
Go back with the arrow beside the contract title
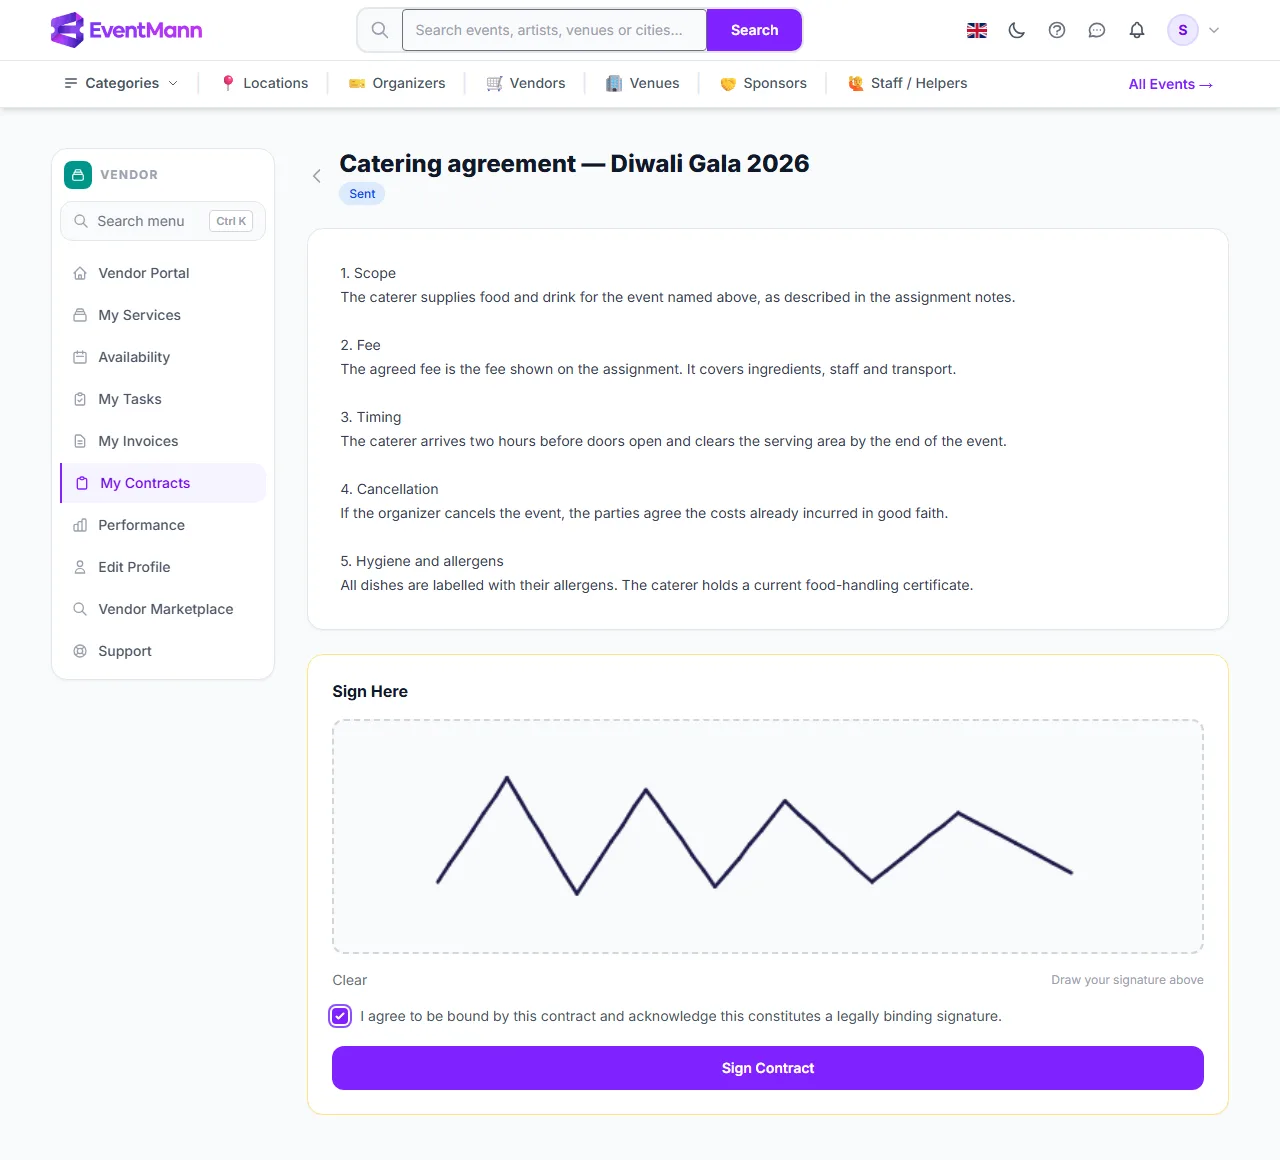(x=317, y=176)
